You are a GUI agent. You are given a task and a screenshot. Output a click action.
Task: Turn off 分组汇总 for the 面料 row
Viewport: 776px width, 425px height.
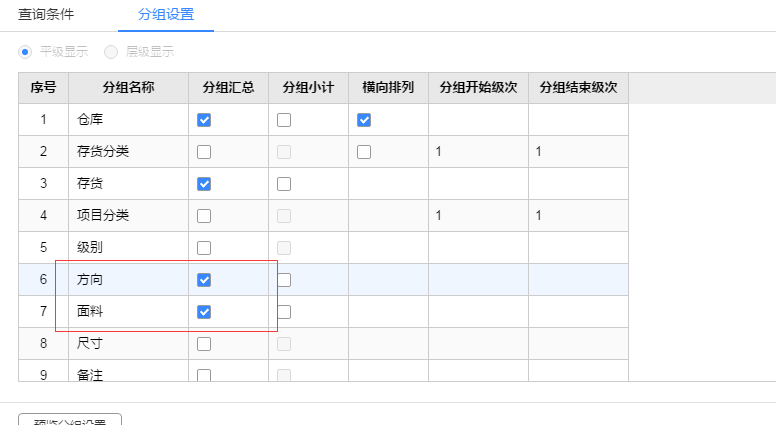click(x=204, y=312)
